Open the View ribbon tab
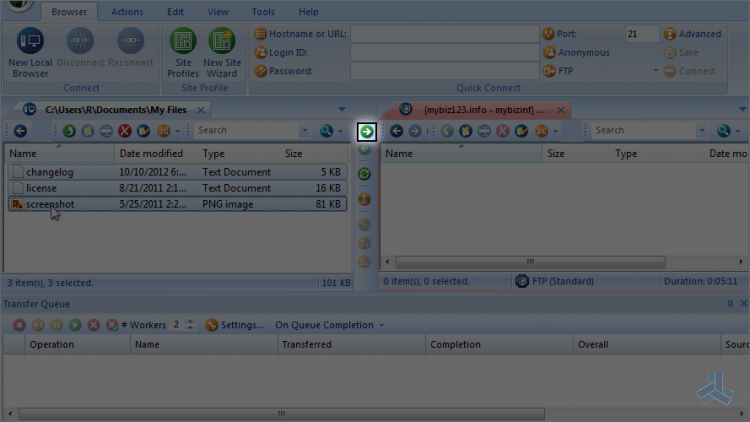Viewport: 750px width, 422px height. pyautogui.click(x=218, y=12)
